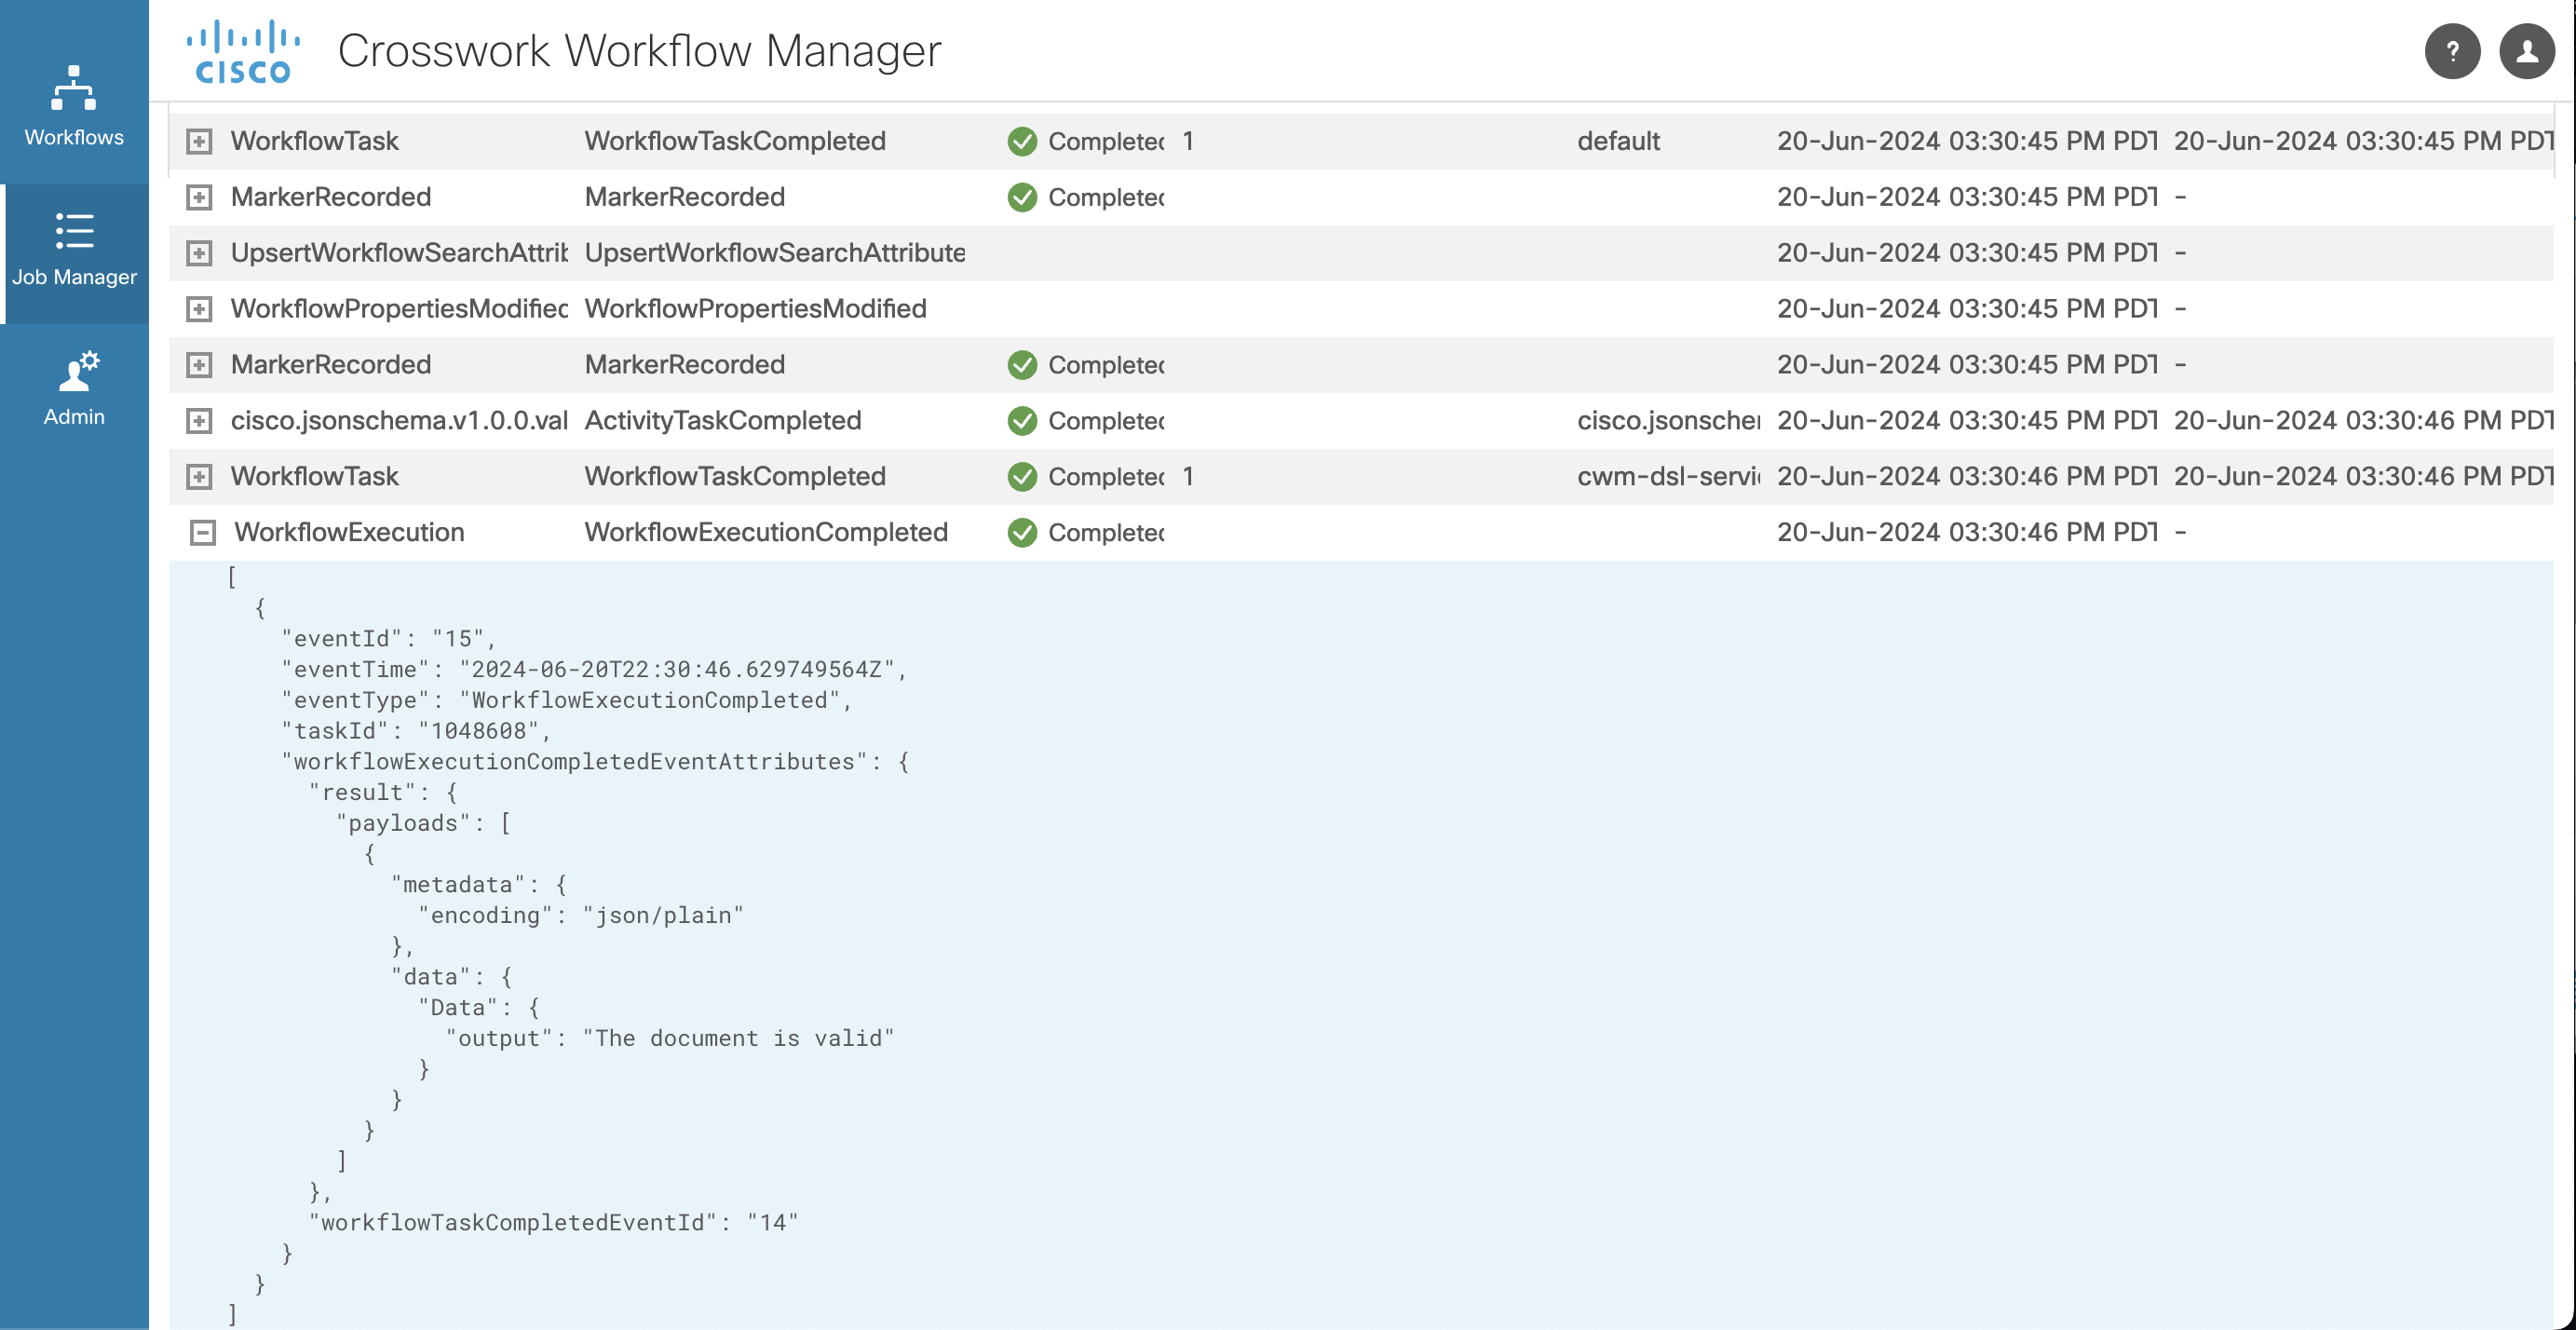2576x1330 pixels.
Task: Open the user profile icon
Action: coord(2526,51)
